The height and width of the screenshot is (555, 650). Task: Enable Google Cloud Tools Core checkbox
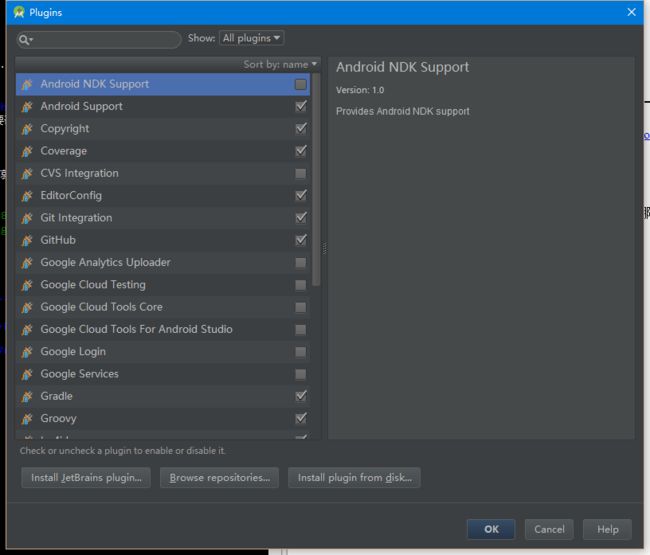tap(301, 308)
